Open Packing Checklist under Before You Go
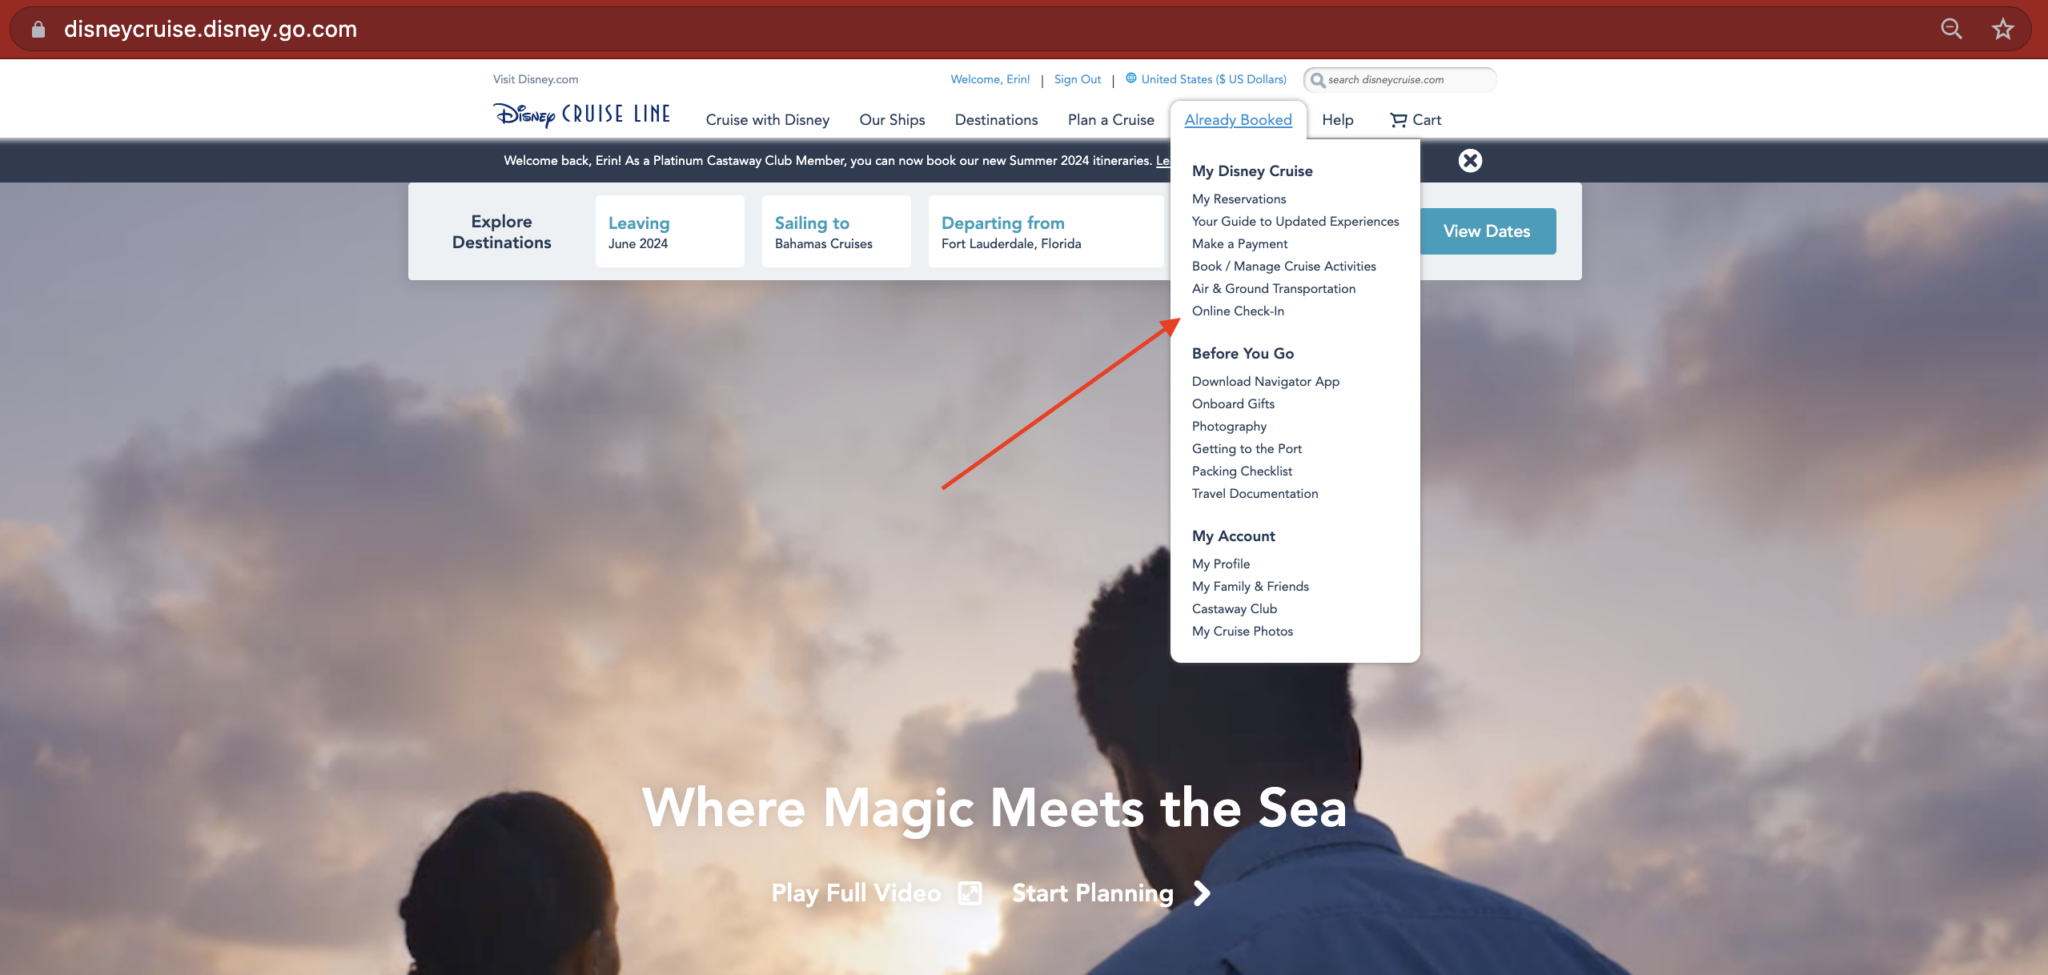Screen dimensions: 2048x975 [1242, 470]
